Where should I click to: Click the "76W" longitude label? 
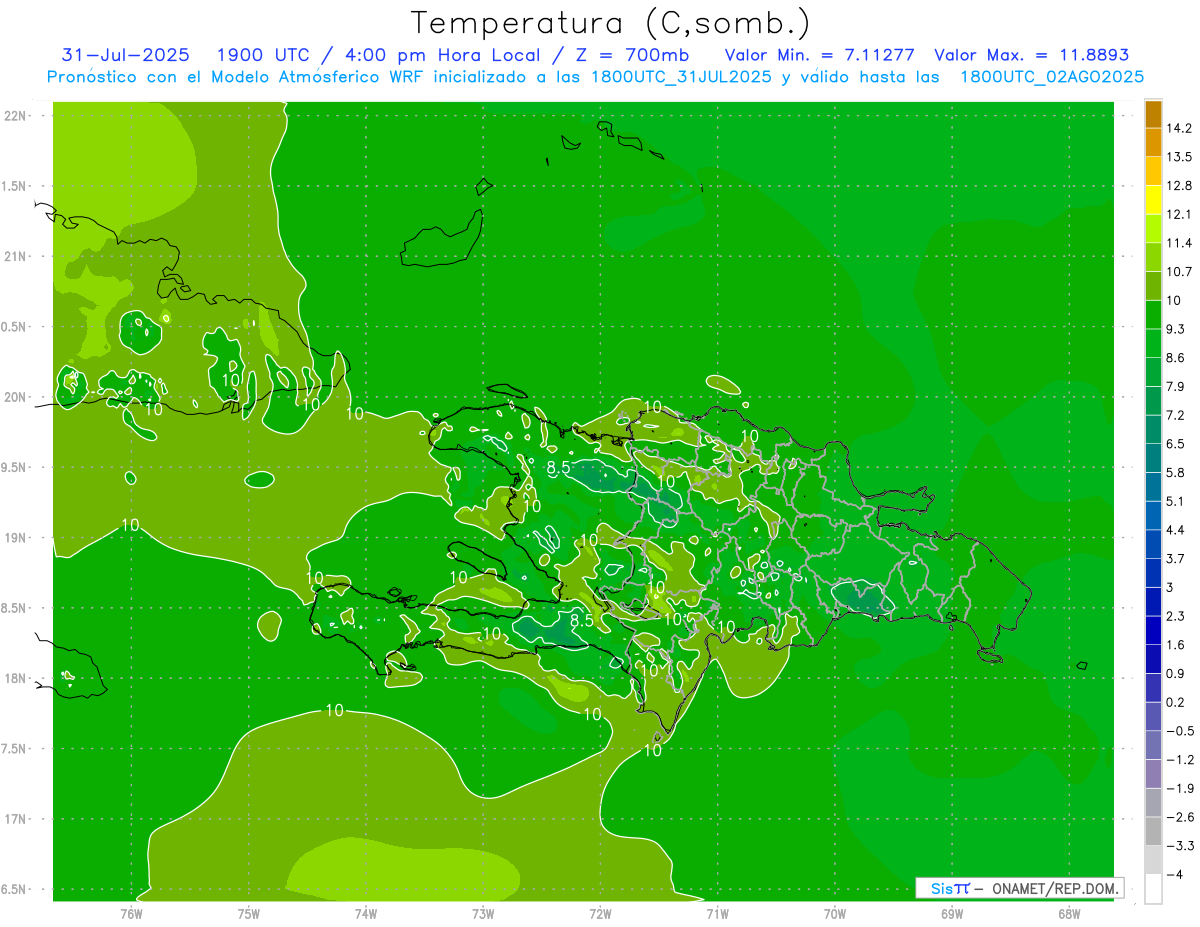point(131,913)
